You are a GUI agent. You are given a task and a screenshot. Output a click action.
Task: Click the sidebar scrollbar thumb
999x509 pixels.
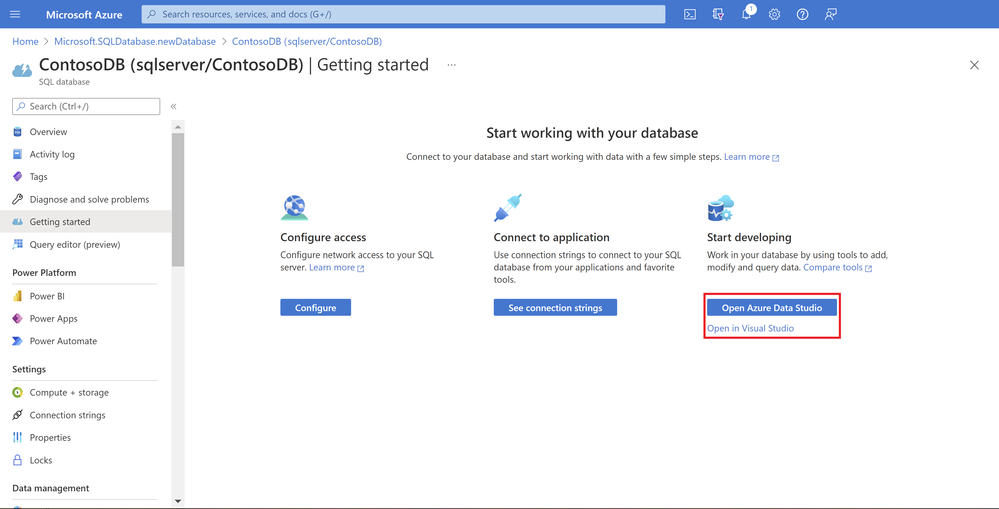178,199
